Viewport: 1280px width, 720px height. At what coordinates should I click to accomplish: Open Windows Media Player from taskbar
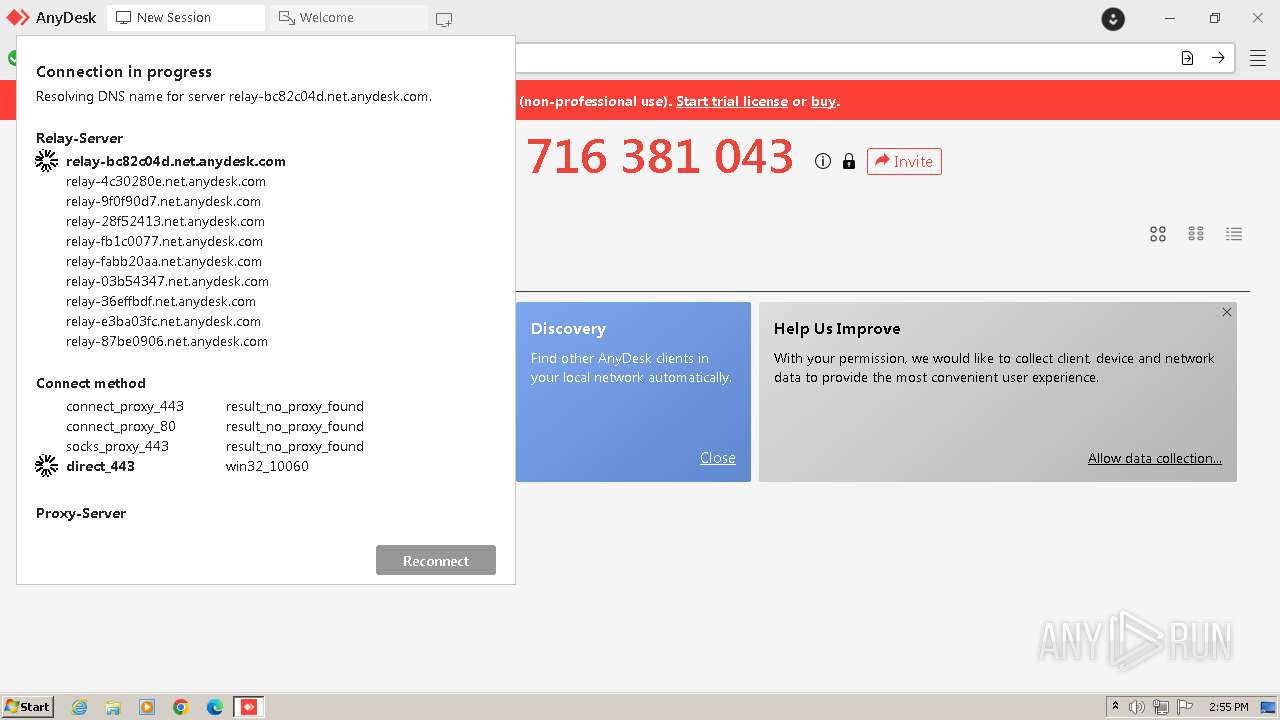(x=147, y=707)
